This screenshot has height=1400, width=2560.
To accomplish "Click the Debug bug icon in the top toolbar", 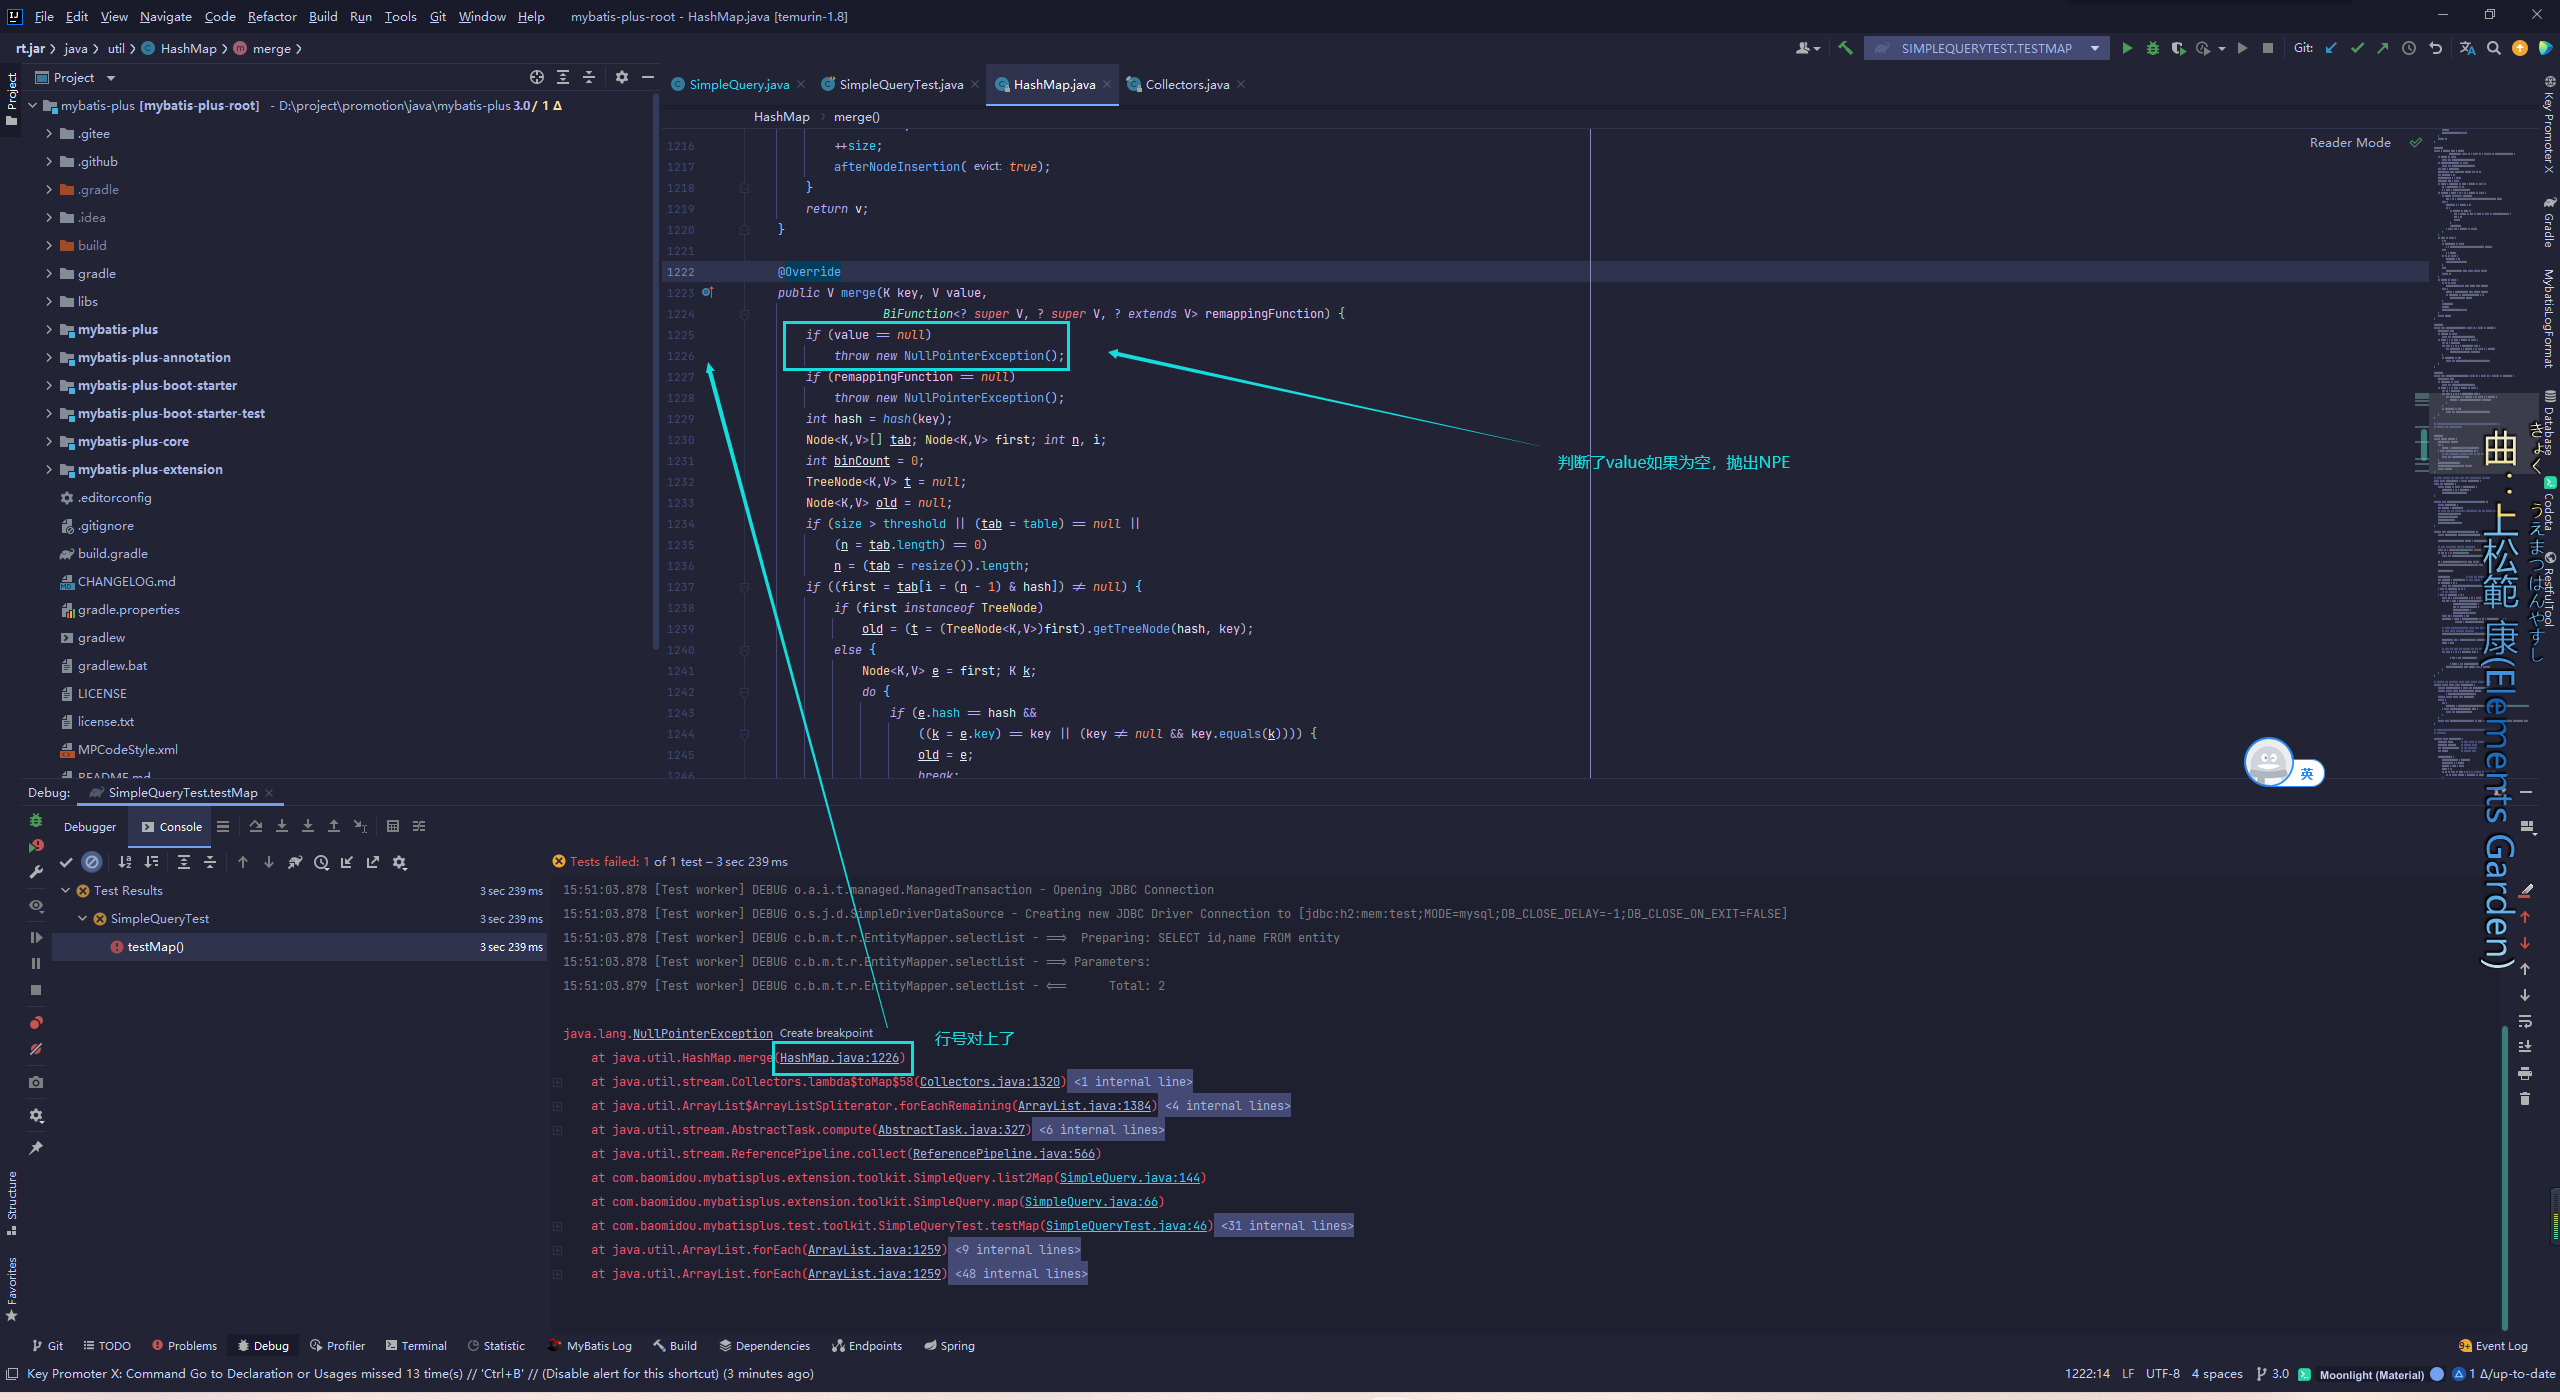I will tap(2152, 48).
